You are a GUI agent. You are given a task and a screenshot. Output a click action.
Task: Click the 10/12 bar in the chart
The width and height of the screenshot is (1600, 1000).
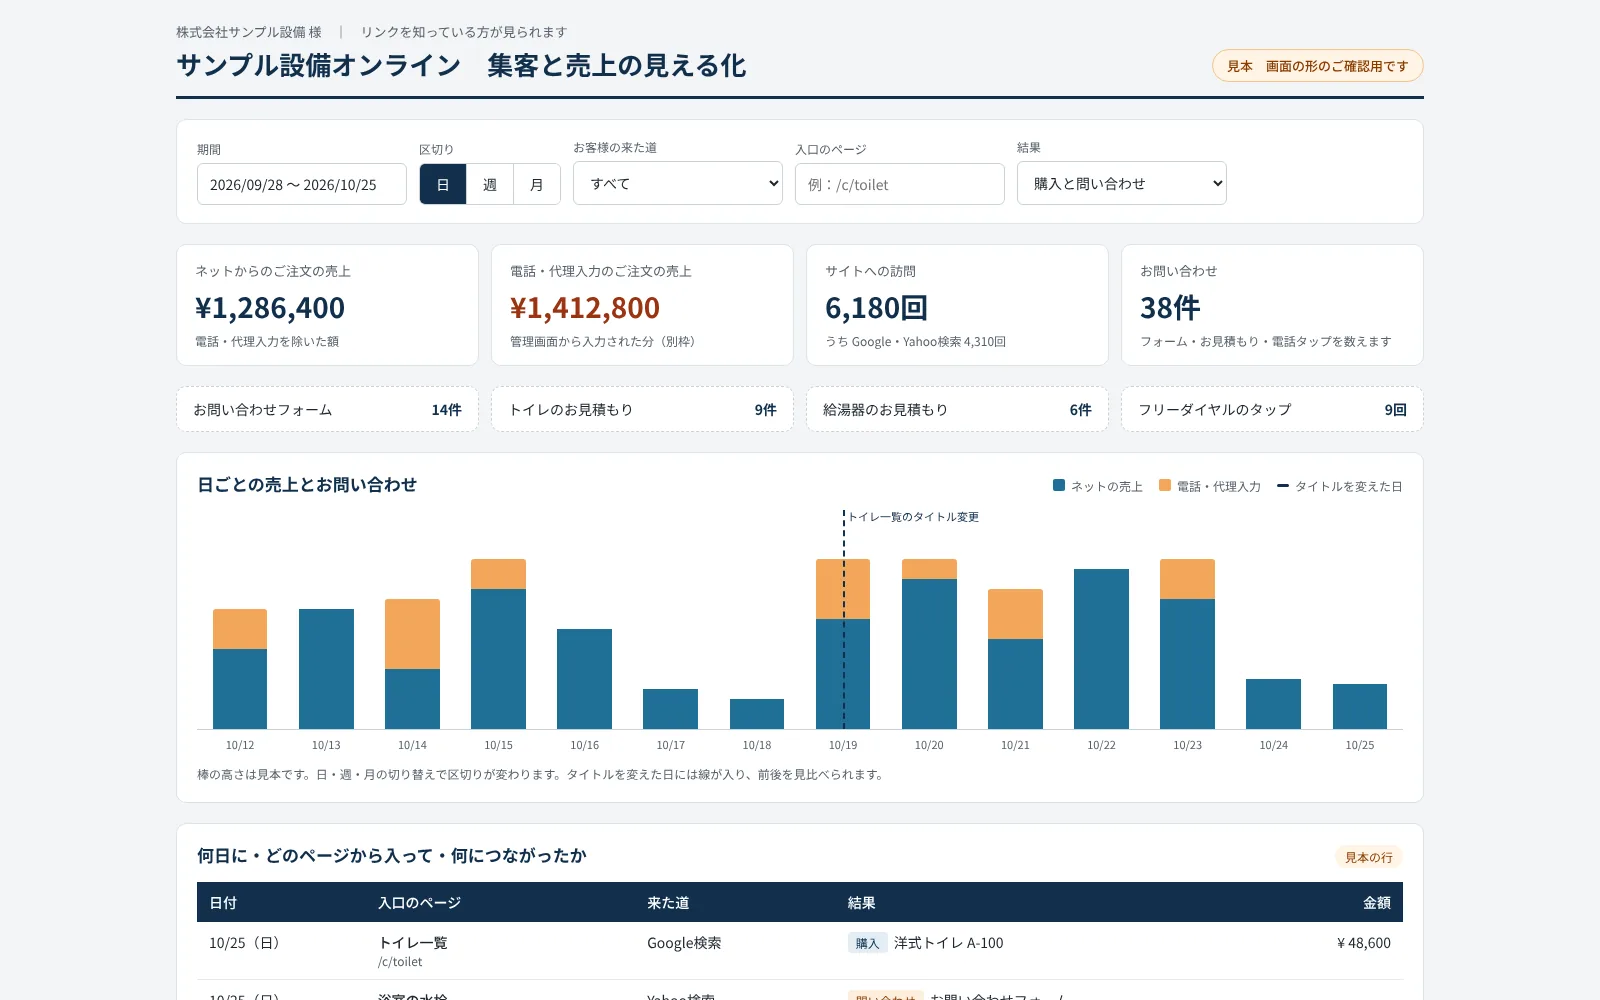click(240, 669)
